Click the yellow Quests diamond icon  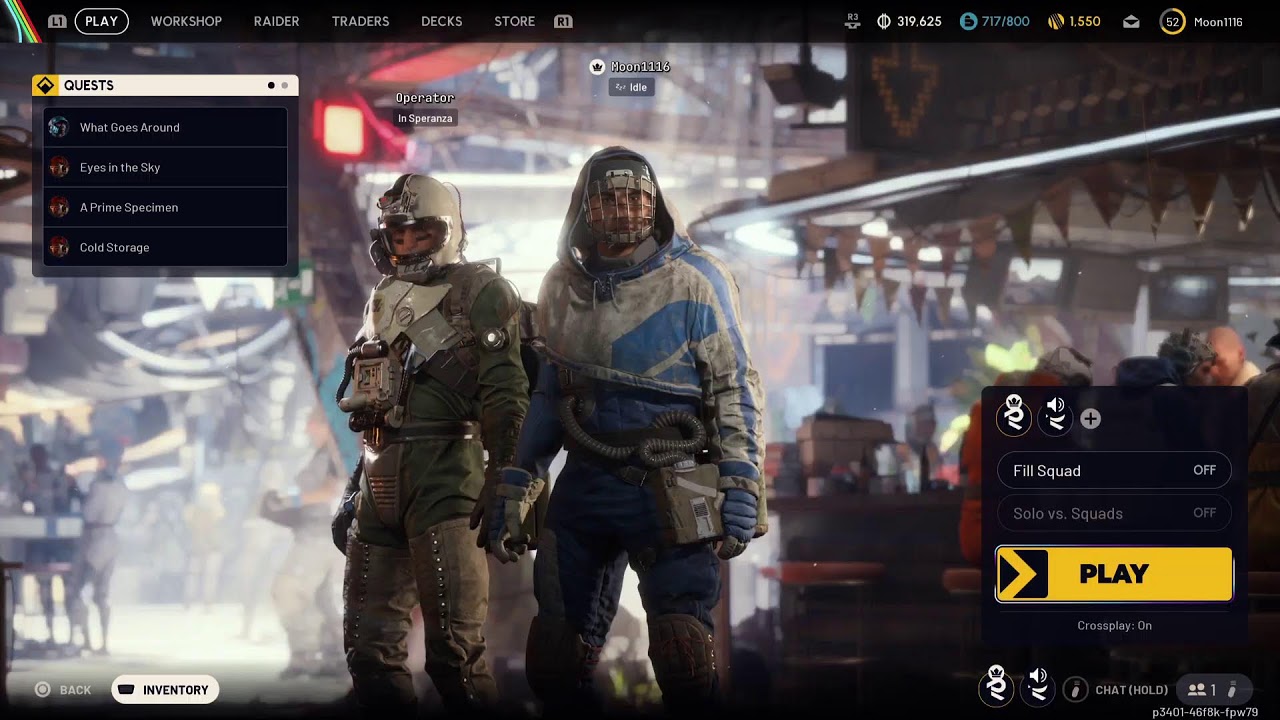(45, 85)
